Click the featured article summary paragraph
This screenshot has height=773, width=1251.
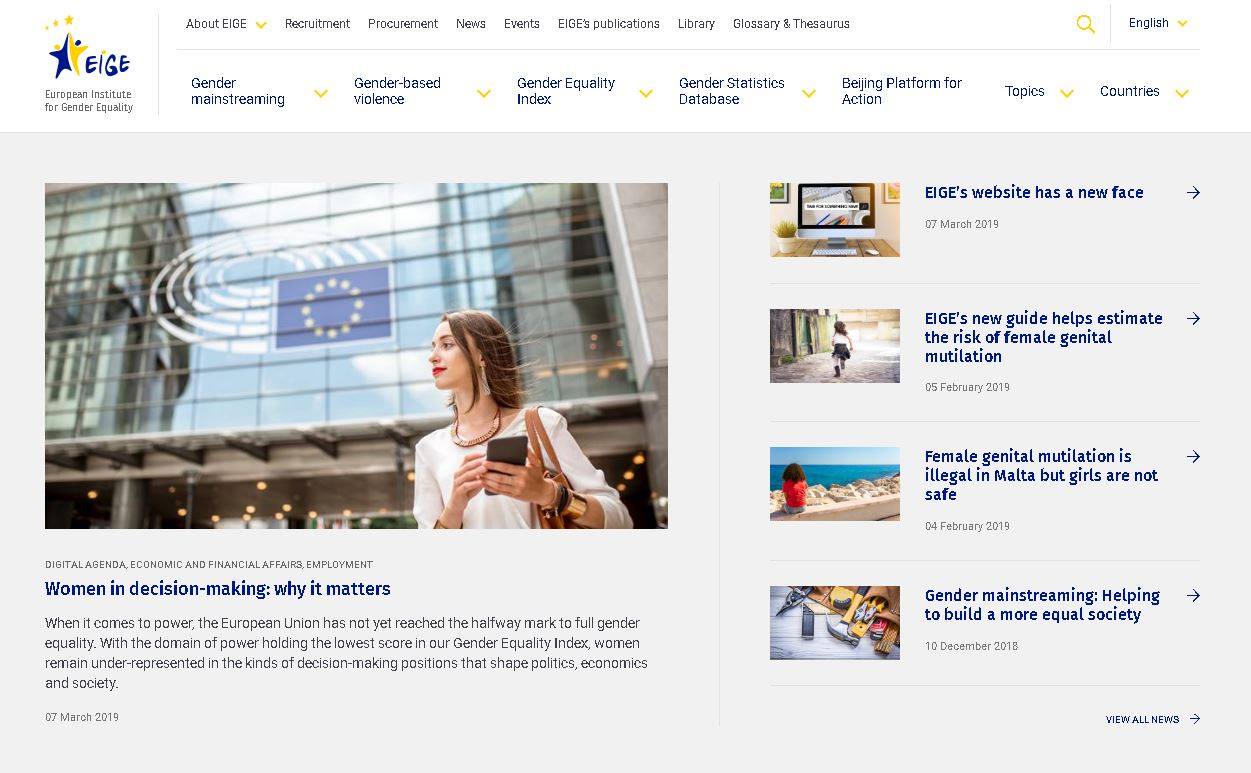[346, 653]
